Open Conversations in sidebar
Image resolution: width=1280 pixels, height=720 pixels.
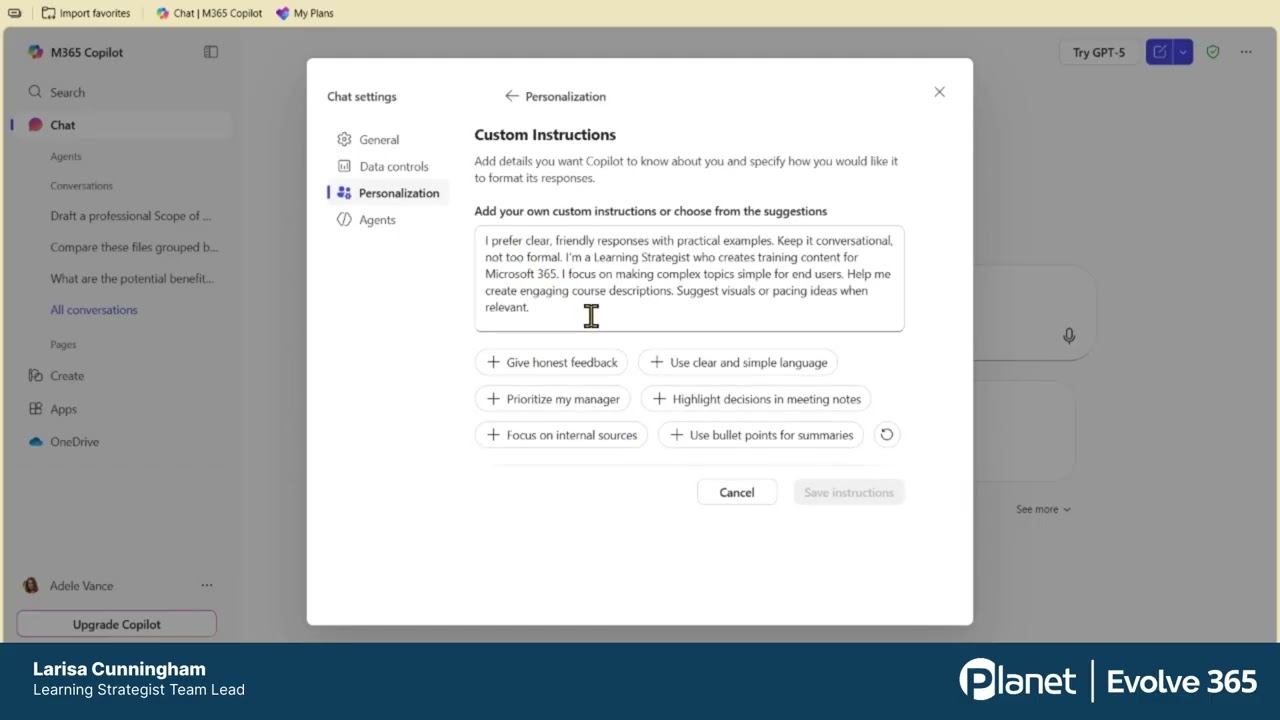click(x=81, y=186)
